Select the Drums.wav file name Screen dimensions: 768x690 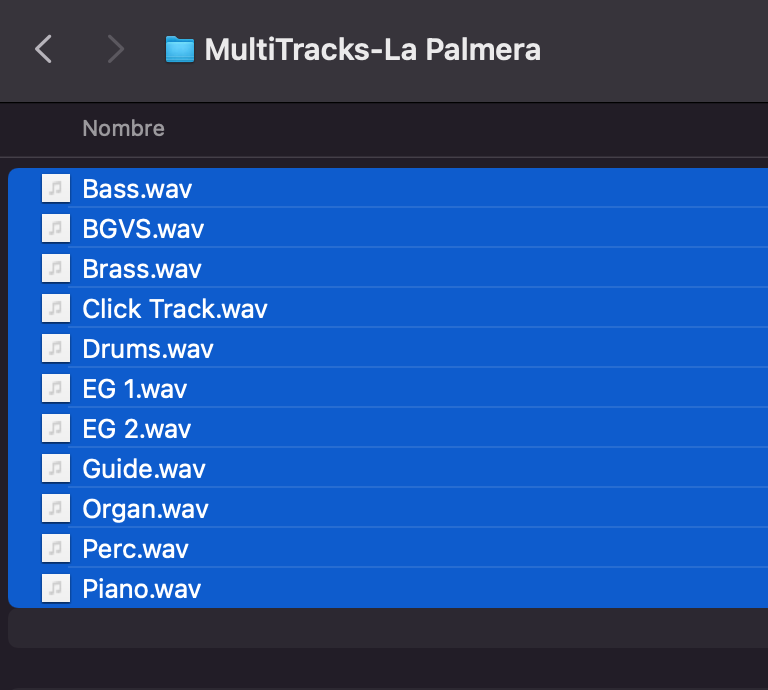tap(148, 349)
